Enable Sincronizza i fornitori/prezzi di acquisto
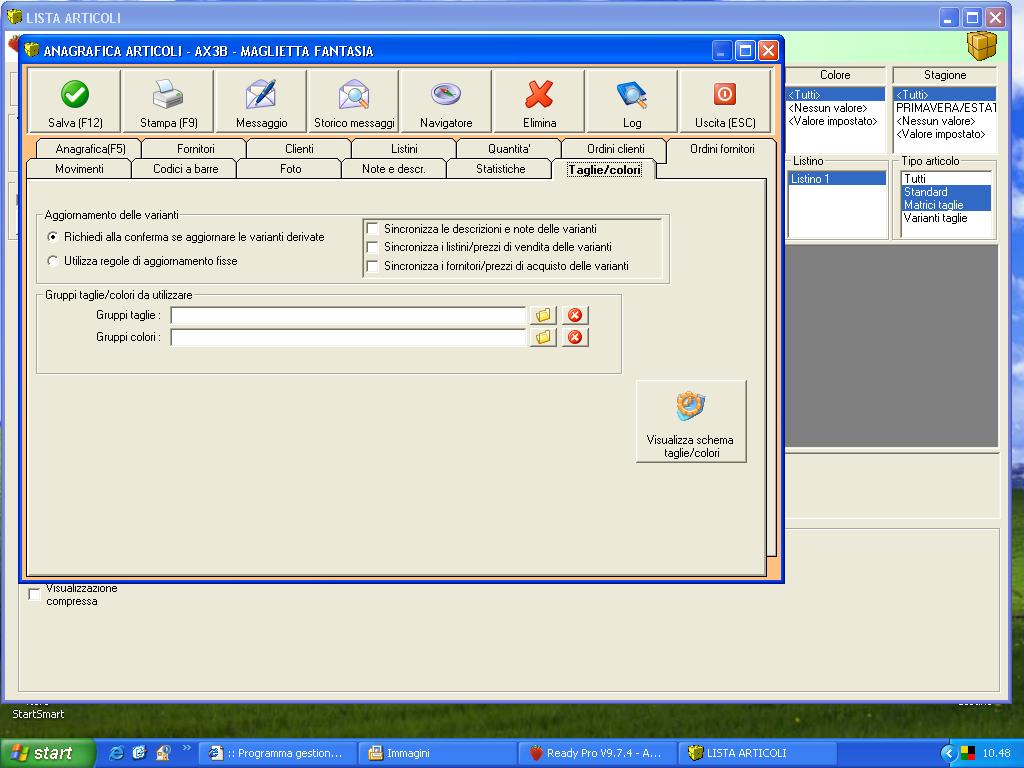Viewport: 1024px width, 768px height. tap(372, 266)
